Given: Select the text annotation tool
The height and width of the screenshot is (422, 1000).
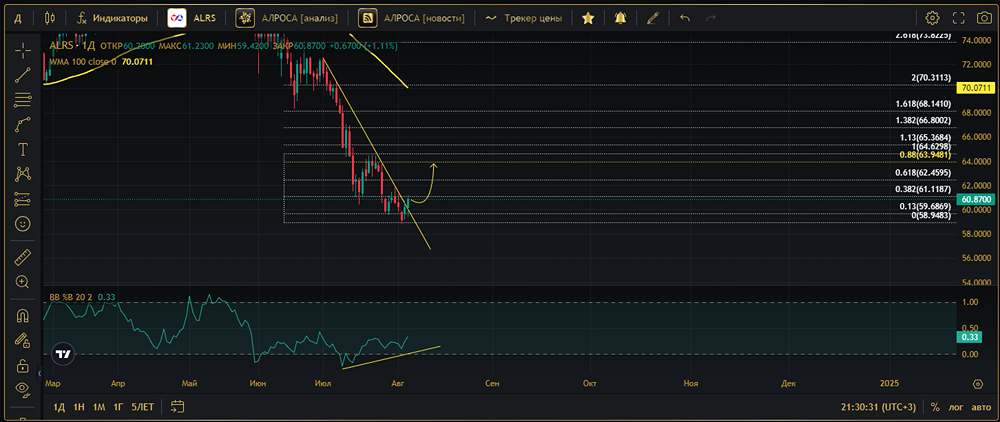Looking at the screenshot, I should tap(22, 149).
